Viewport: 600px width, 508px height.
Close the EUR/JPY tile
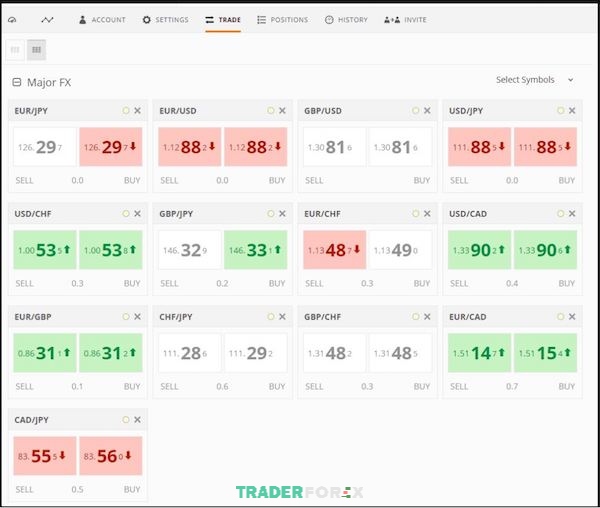tap(137, 111)
